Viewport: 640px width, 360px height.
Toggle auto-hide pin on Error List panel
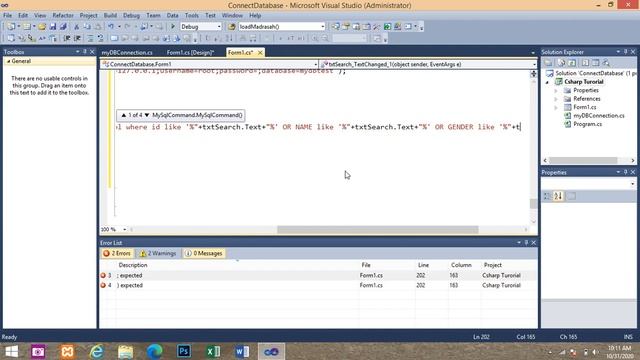(x=526, y=242)
